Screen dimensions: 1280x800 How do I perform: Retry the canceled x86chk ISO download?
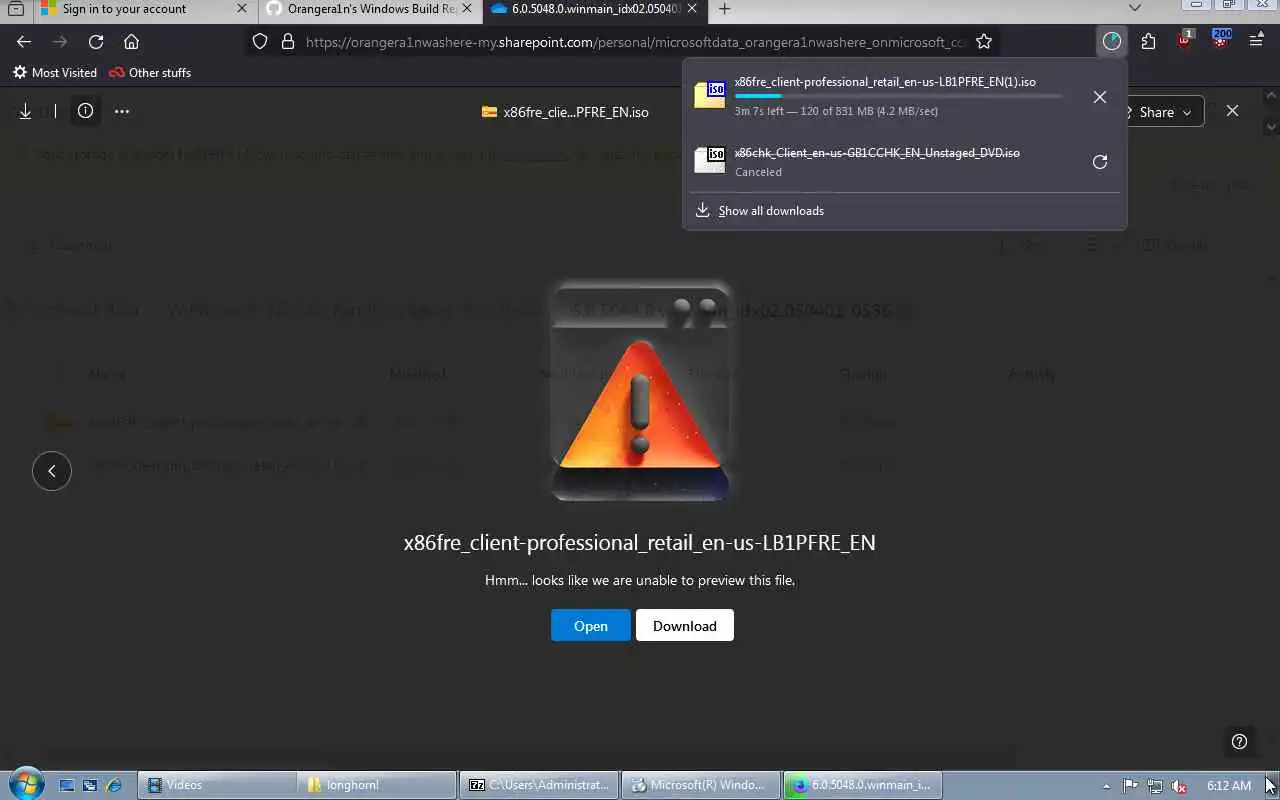(1100, 162)
